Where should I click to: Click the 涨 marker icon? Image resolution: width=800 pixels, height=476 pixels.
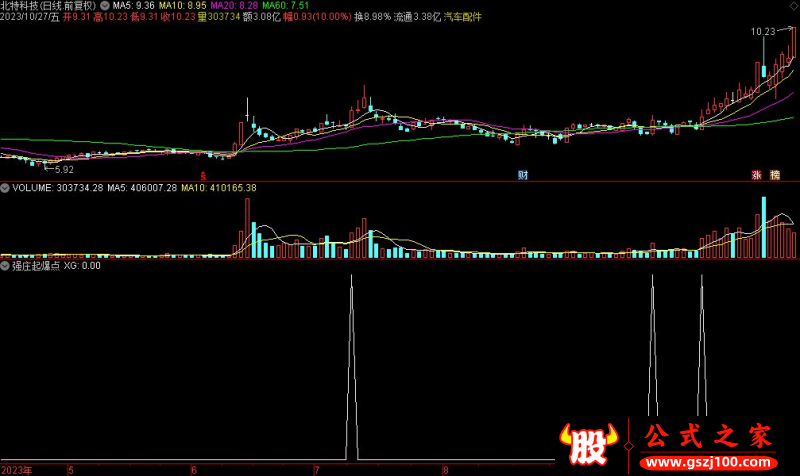tap(756, 175)
